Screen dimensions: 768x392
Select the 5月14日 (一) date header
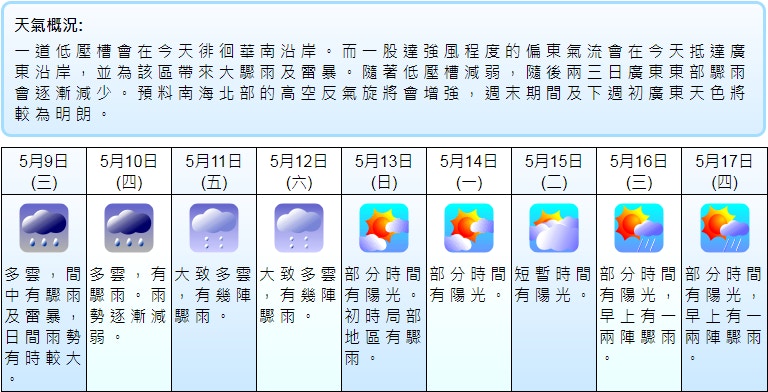click(469, 171)
